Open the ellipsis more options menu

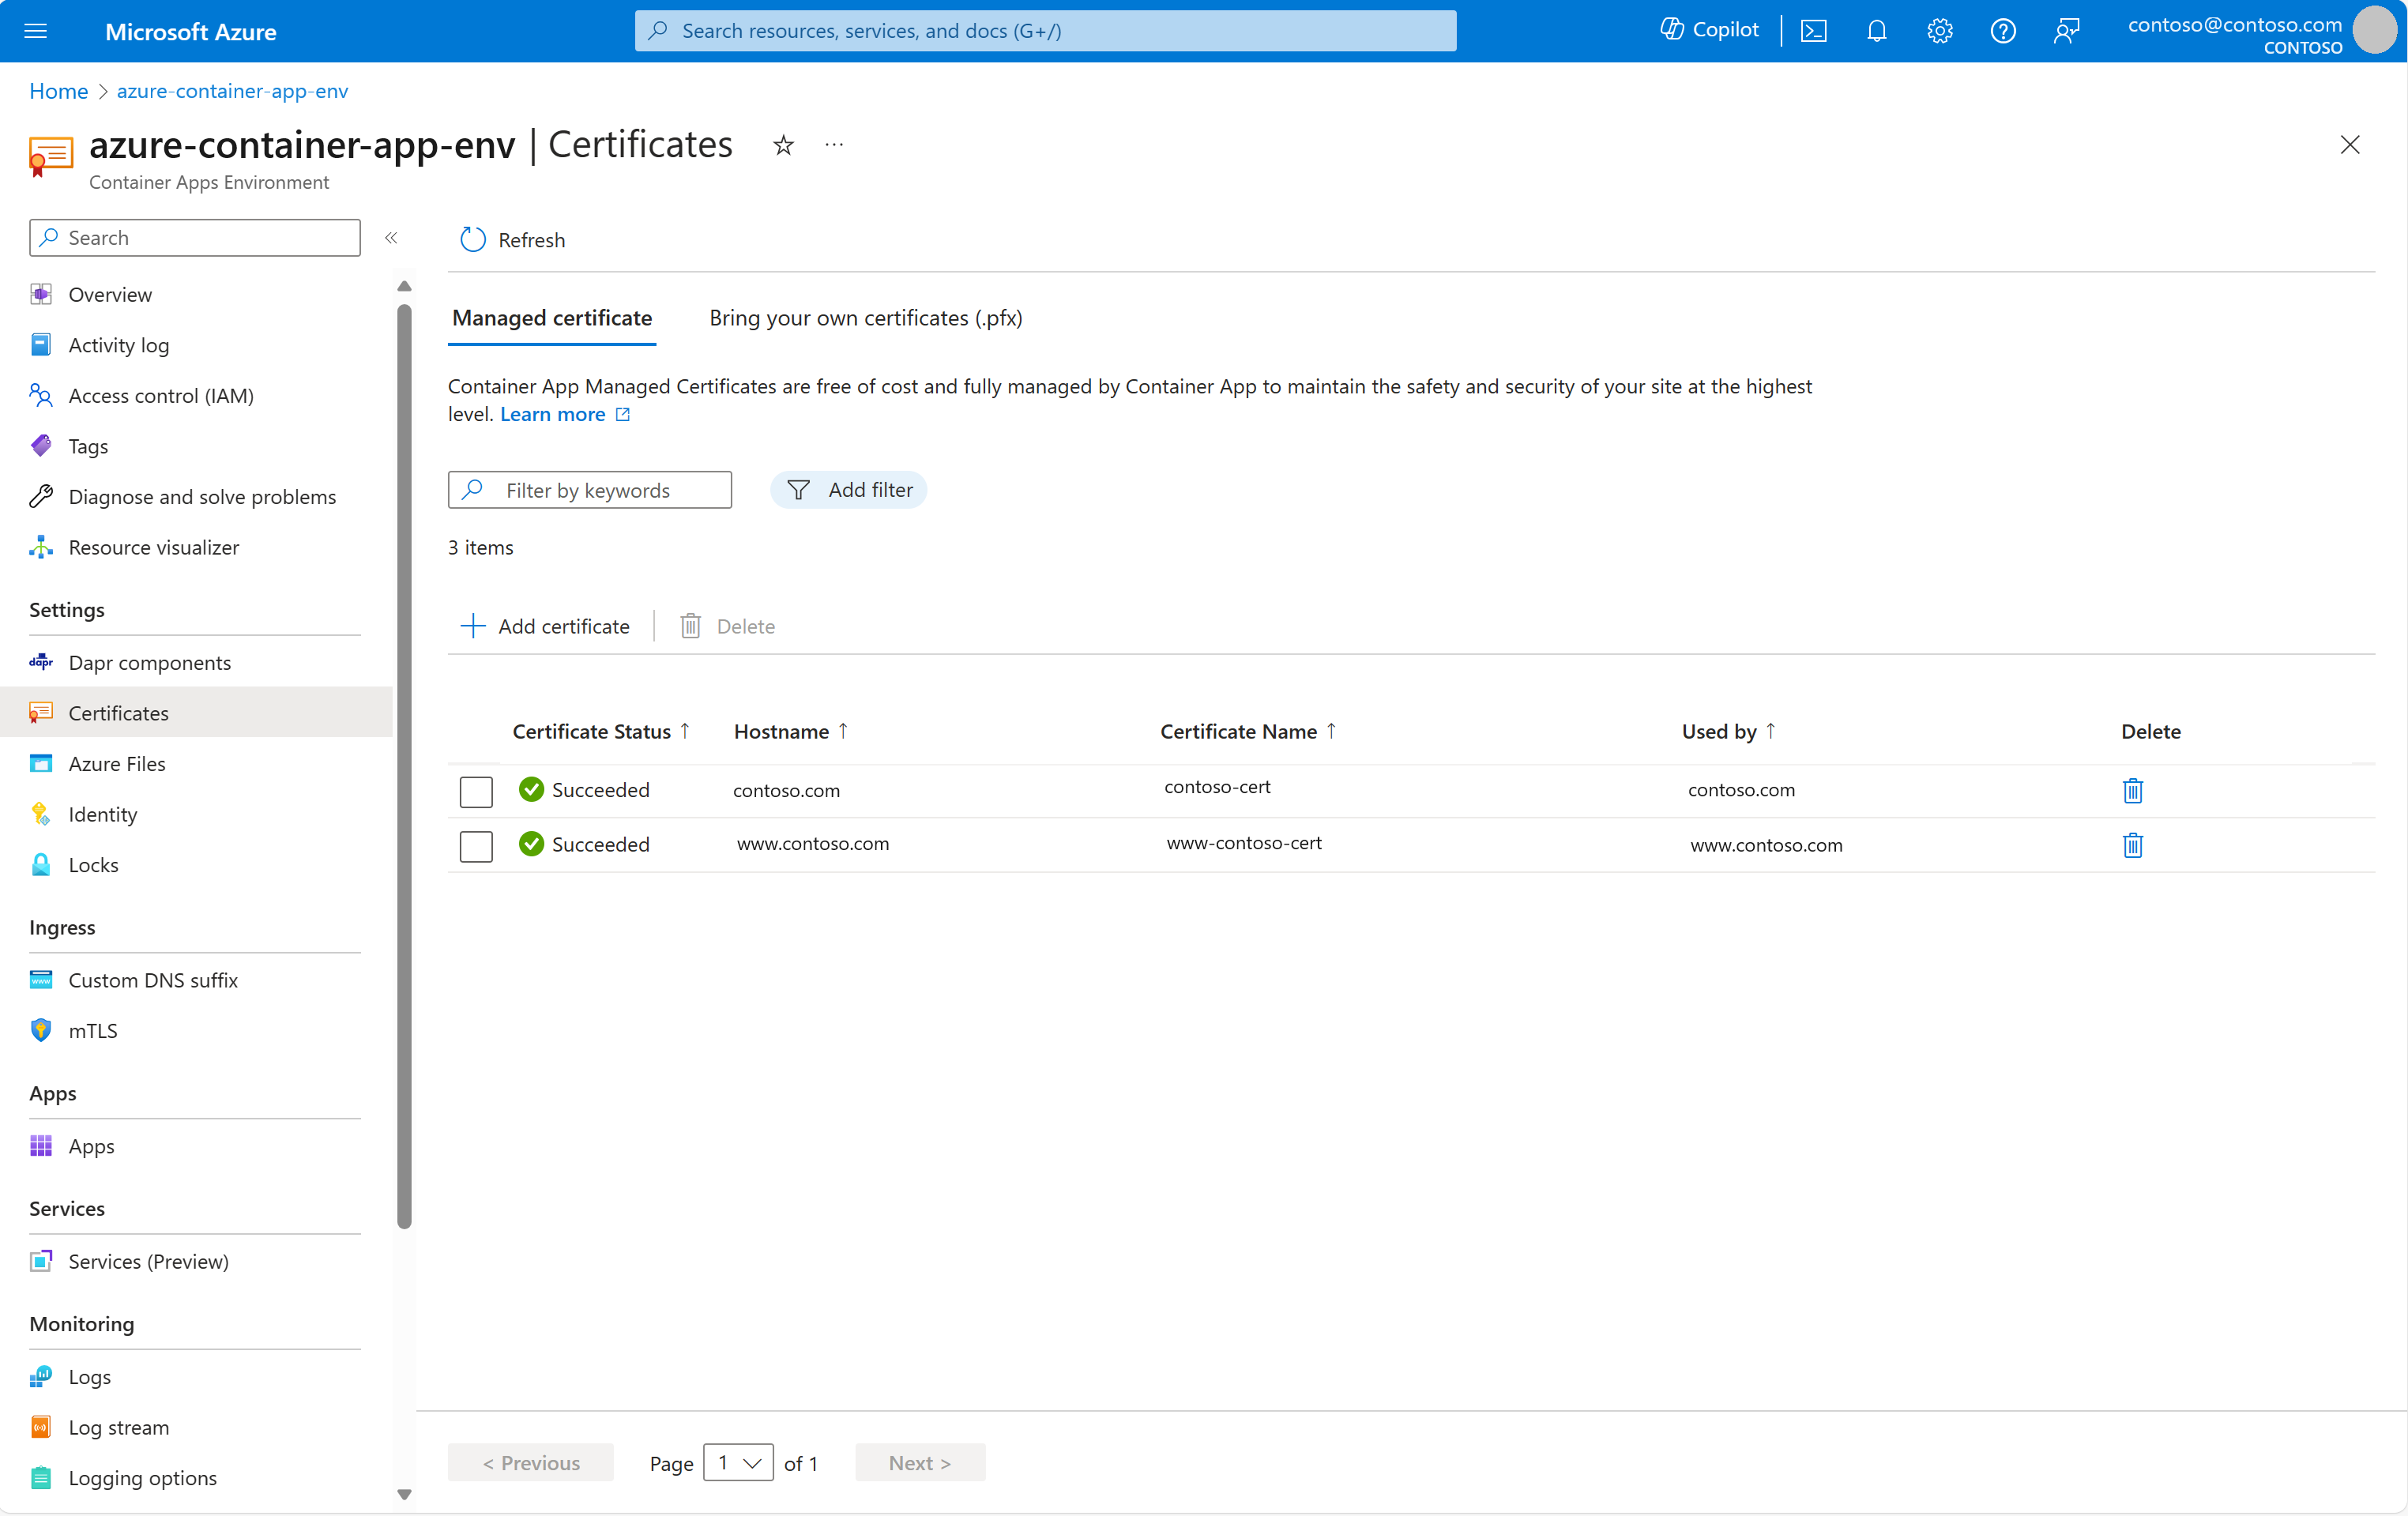(834, 145)
